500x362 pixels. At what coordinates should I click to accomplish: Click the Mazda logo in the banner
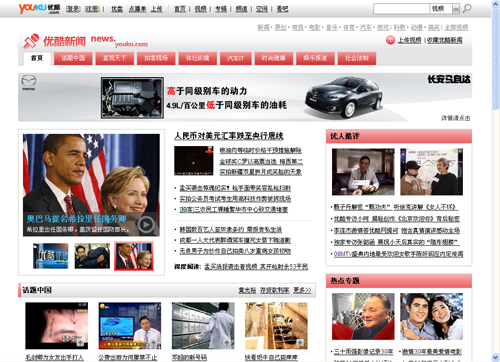pos(29,82)
